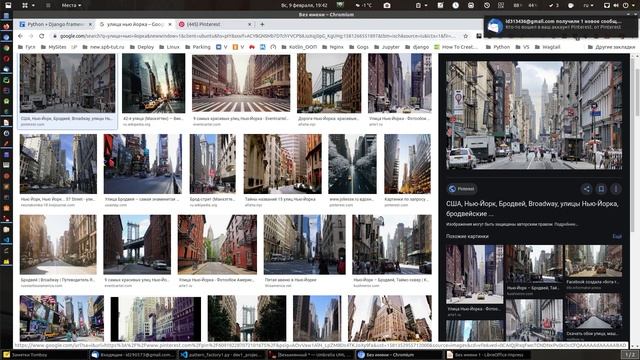The height and width of the screenshot is (360, 640).
Task: Open the camera screenshot indicator in the top panel
Action: click(387, 5)
